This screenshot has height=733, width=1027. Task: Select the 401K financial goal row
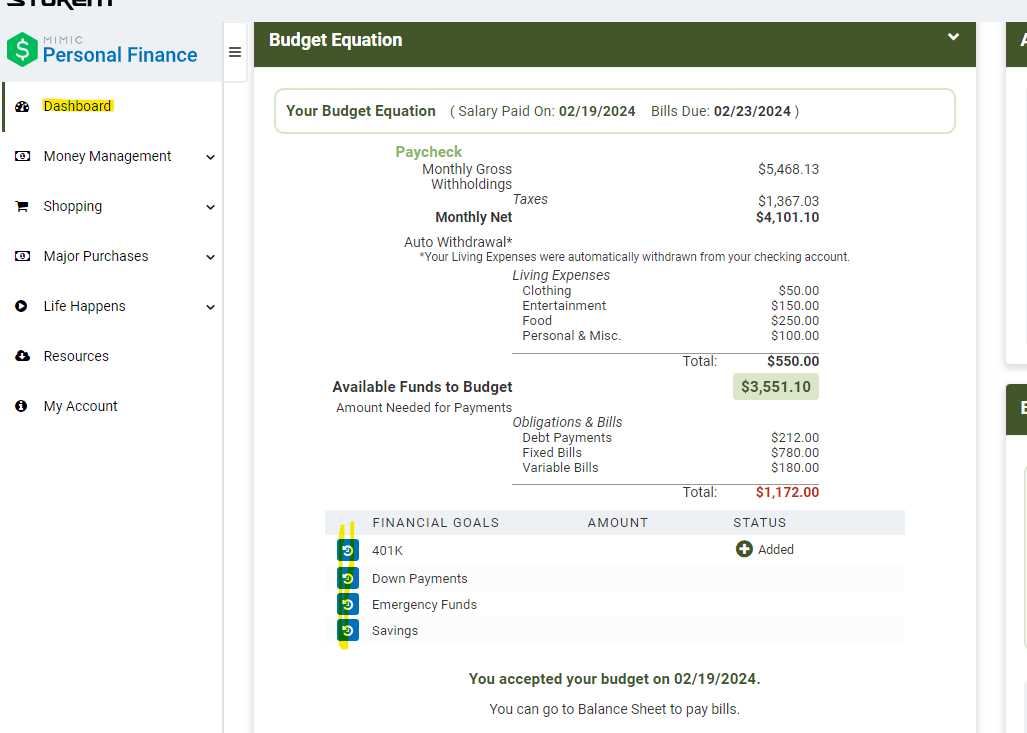pos(614,550)
